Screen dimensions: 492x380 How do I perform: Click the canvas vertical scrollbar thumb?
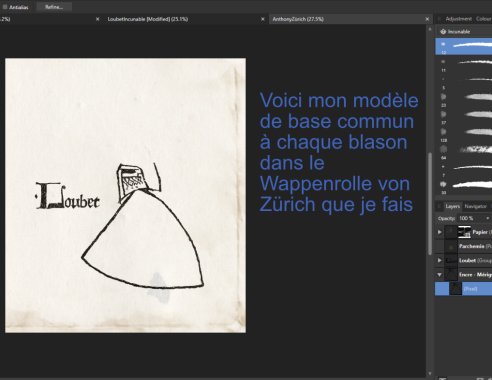[x=430, y=204]
